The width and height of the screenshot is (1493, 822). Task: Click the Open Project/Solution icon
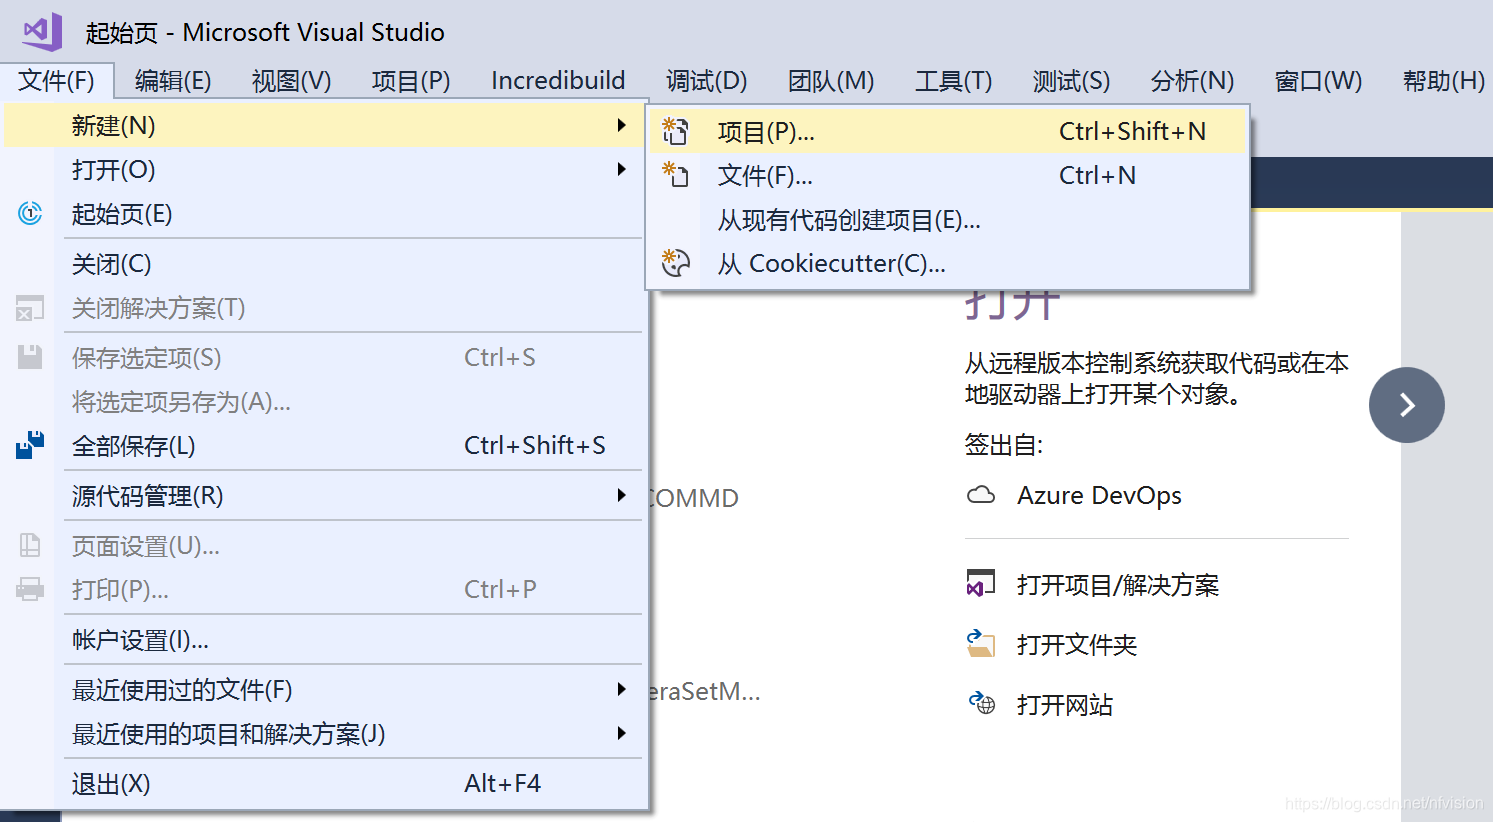pos(981,583)
